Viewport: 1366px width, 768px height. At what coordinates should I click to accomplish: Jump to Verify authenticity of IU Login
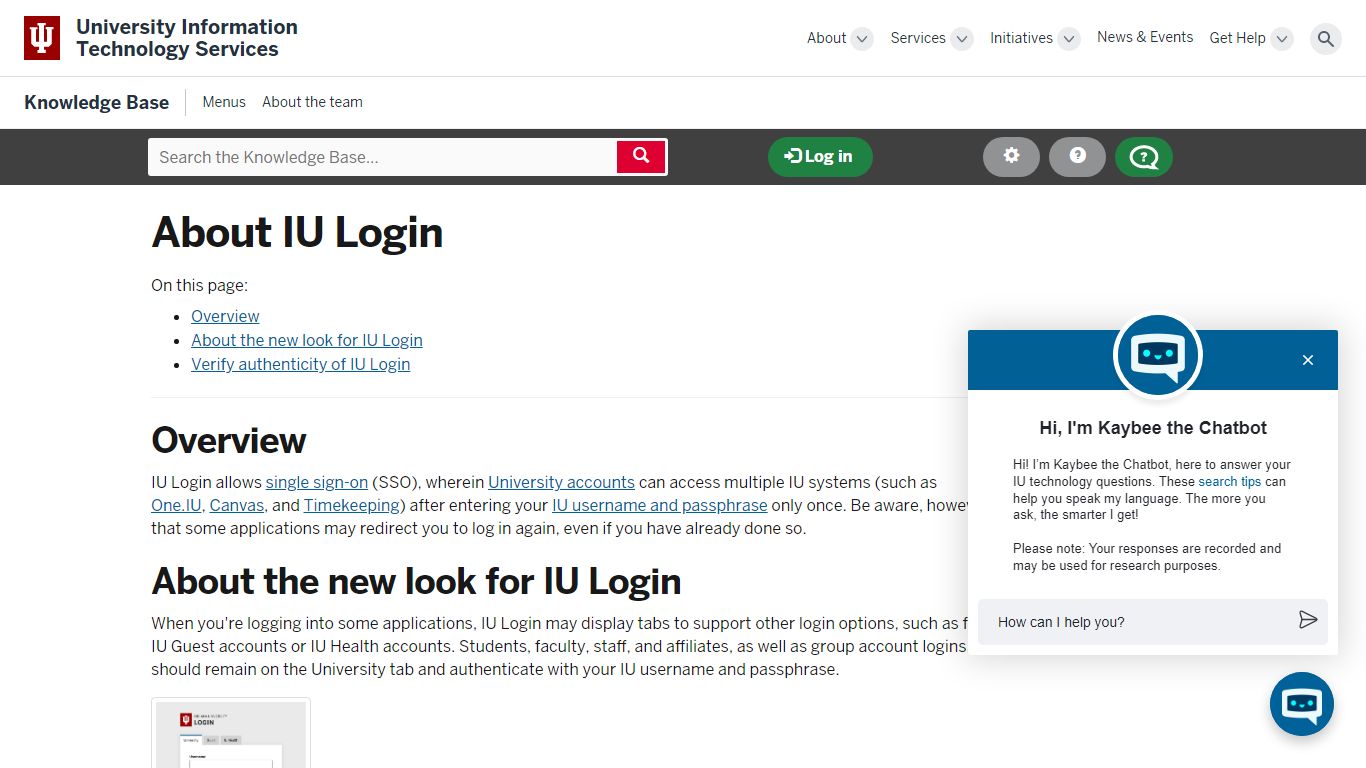[x=301, y=364]
